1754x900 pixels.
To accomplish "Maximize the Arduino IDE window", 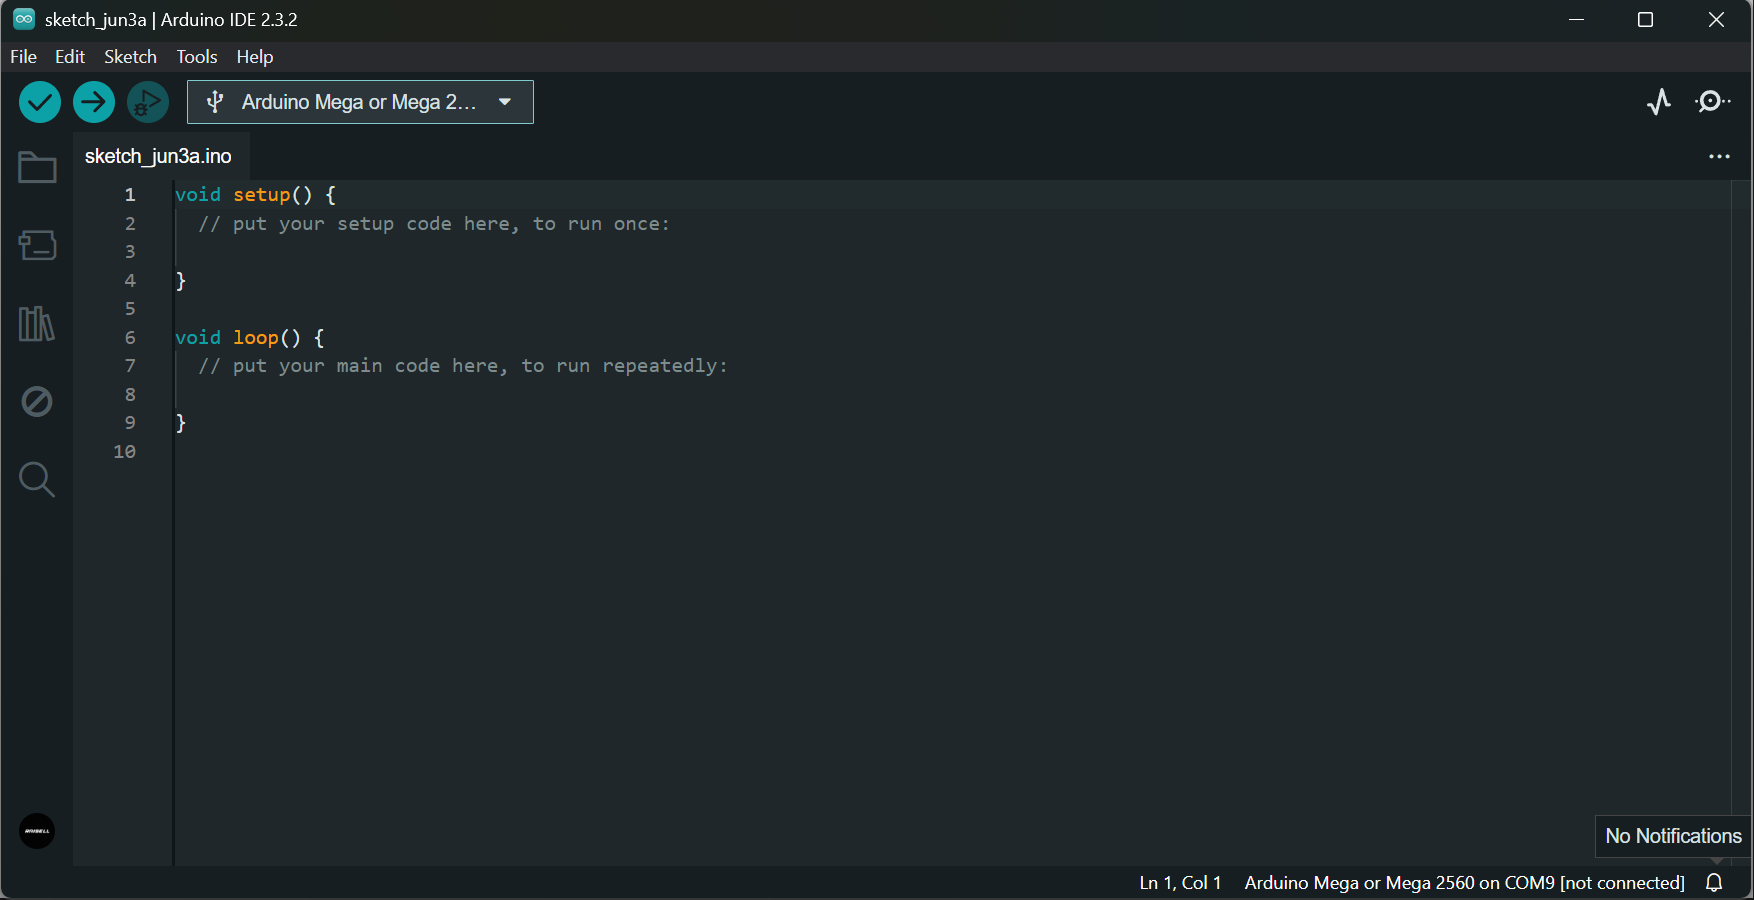I will tap(1645, 20).
